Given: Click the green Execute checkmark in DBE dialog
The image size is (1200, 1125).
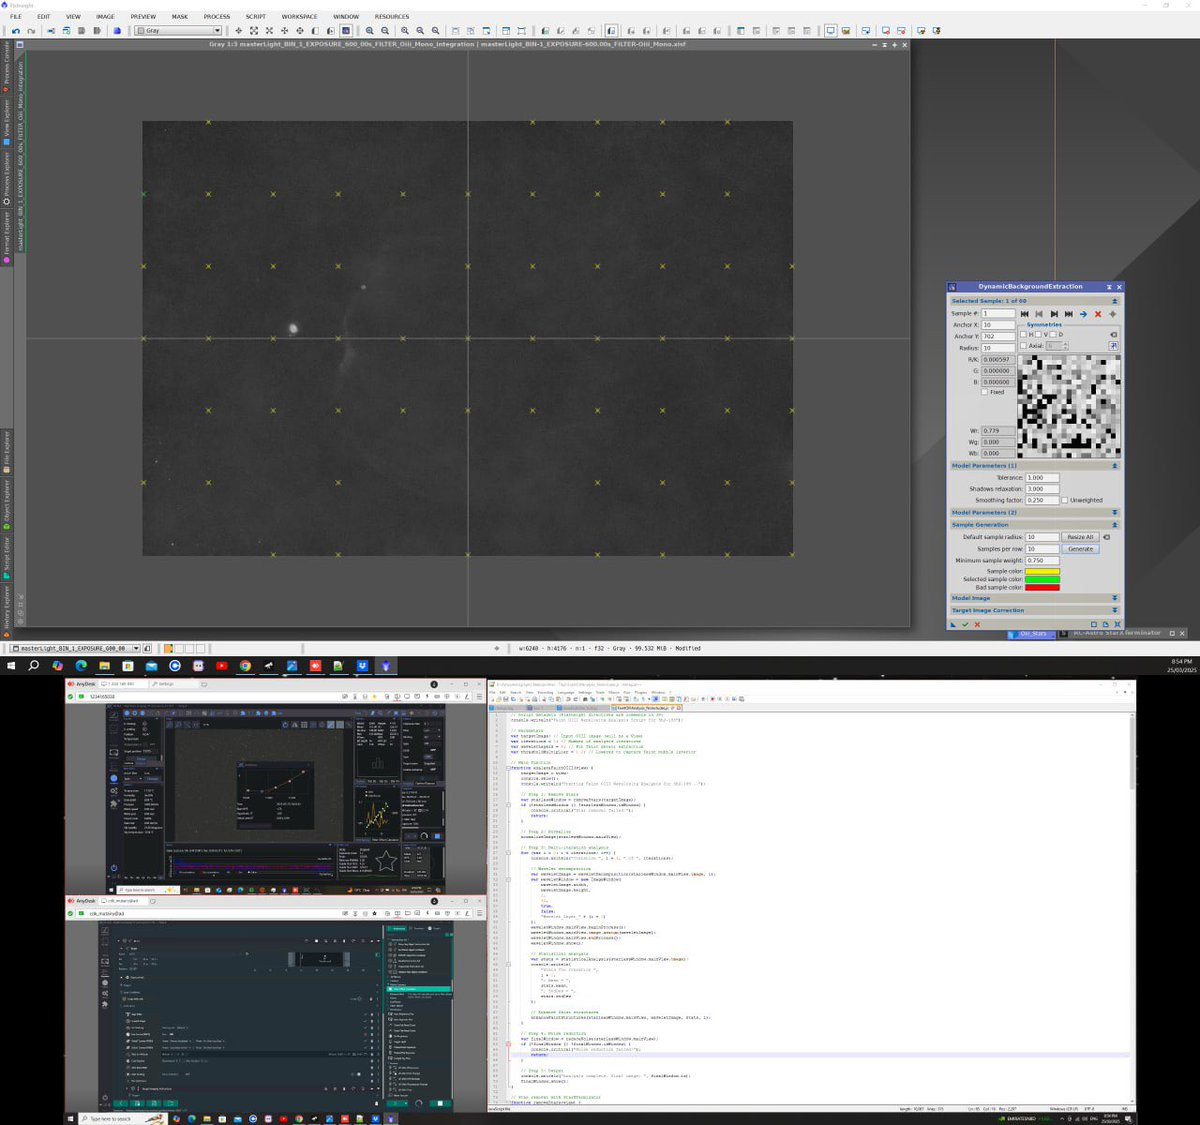Looking at the screenshot, I should [x=965, y=624].
